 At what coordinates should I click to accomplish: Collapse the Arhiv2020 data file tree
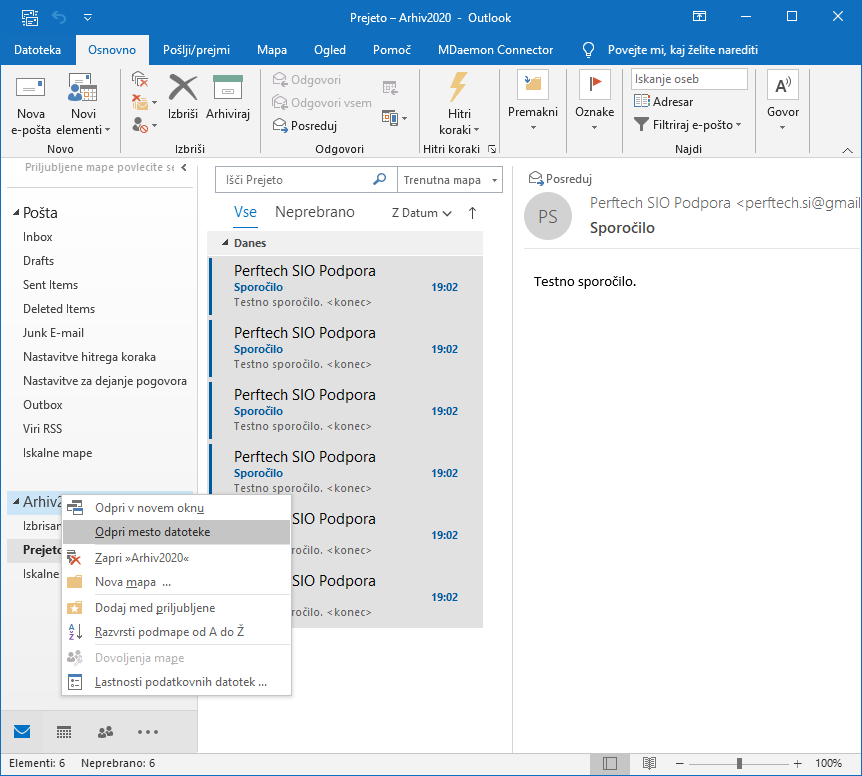click(16, 501)
